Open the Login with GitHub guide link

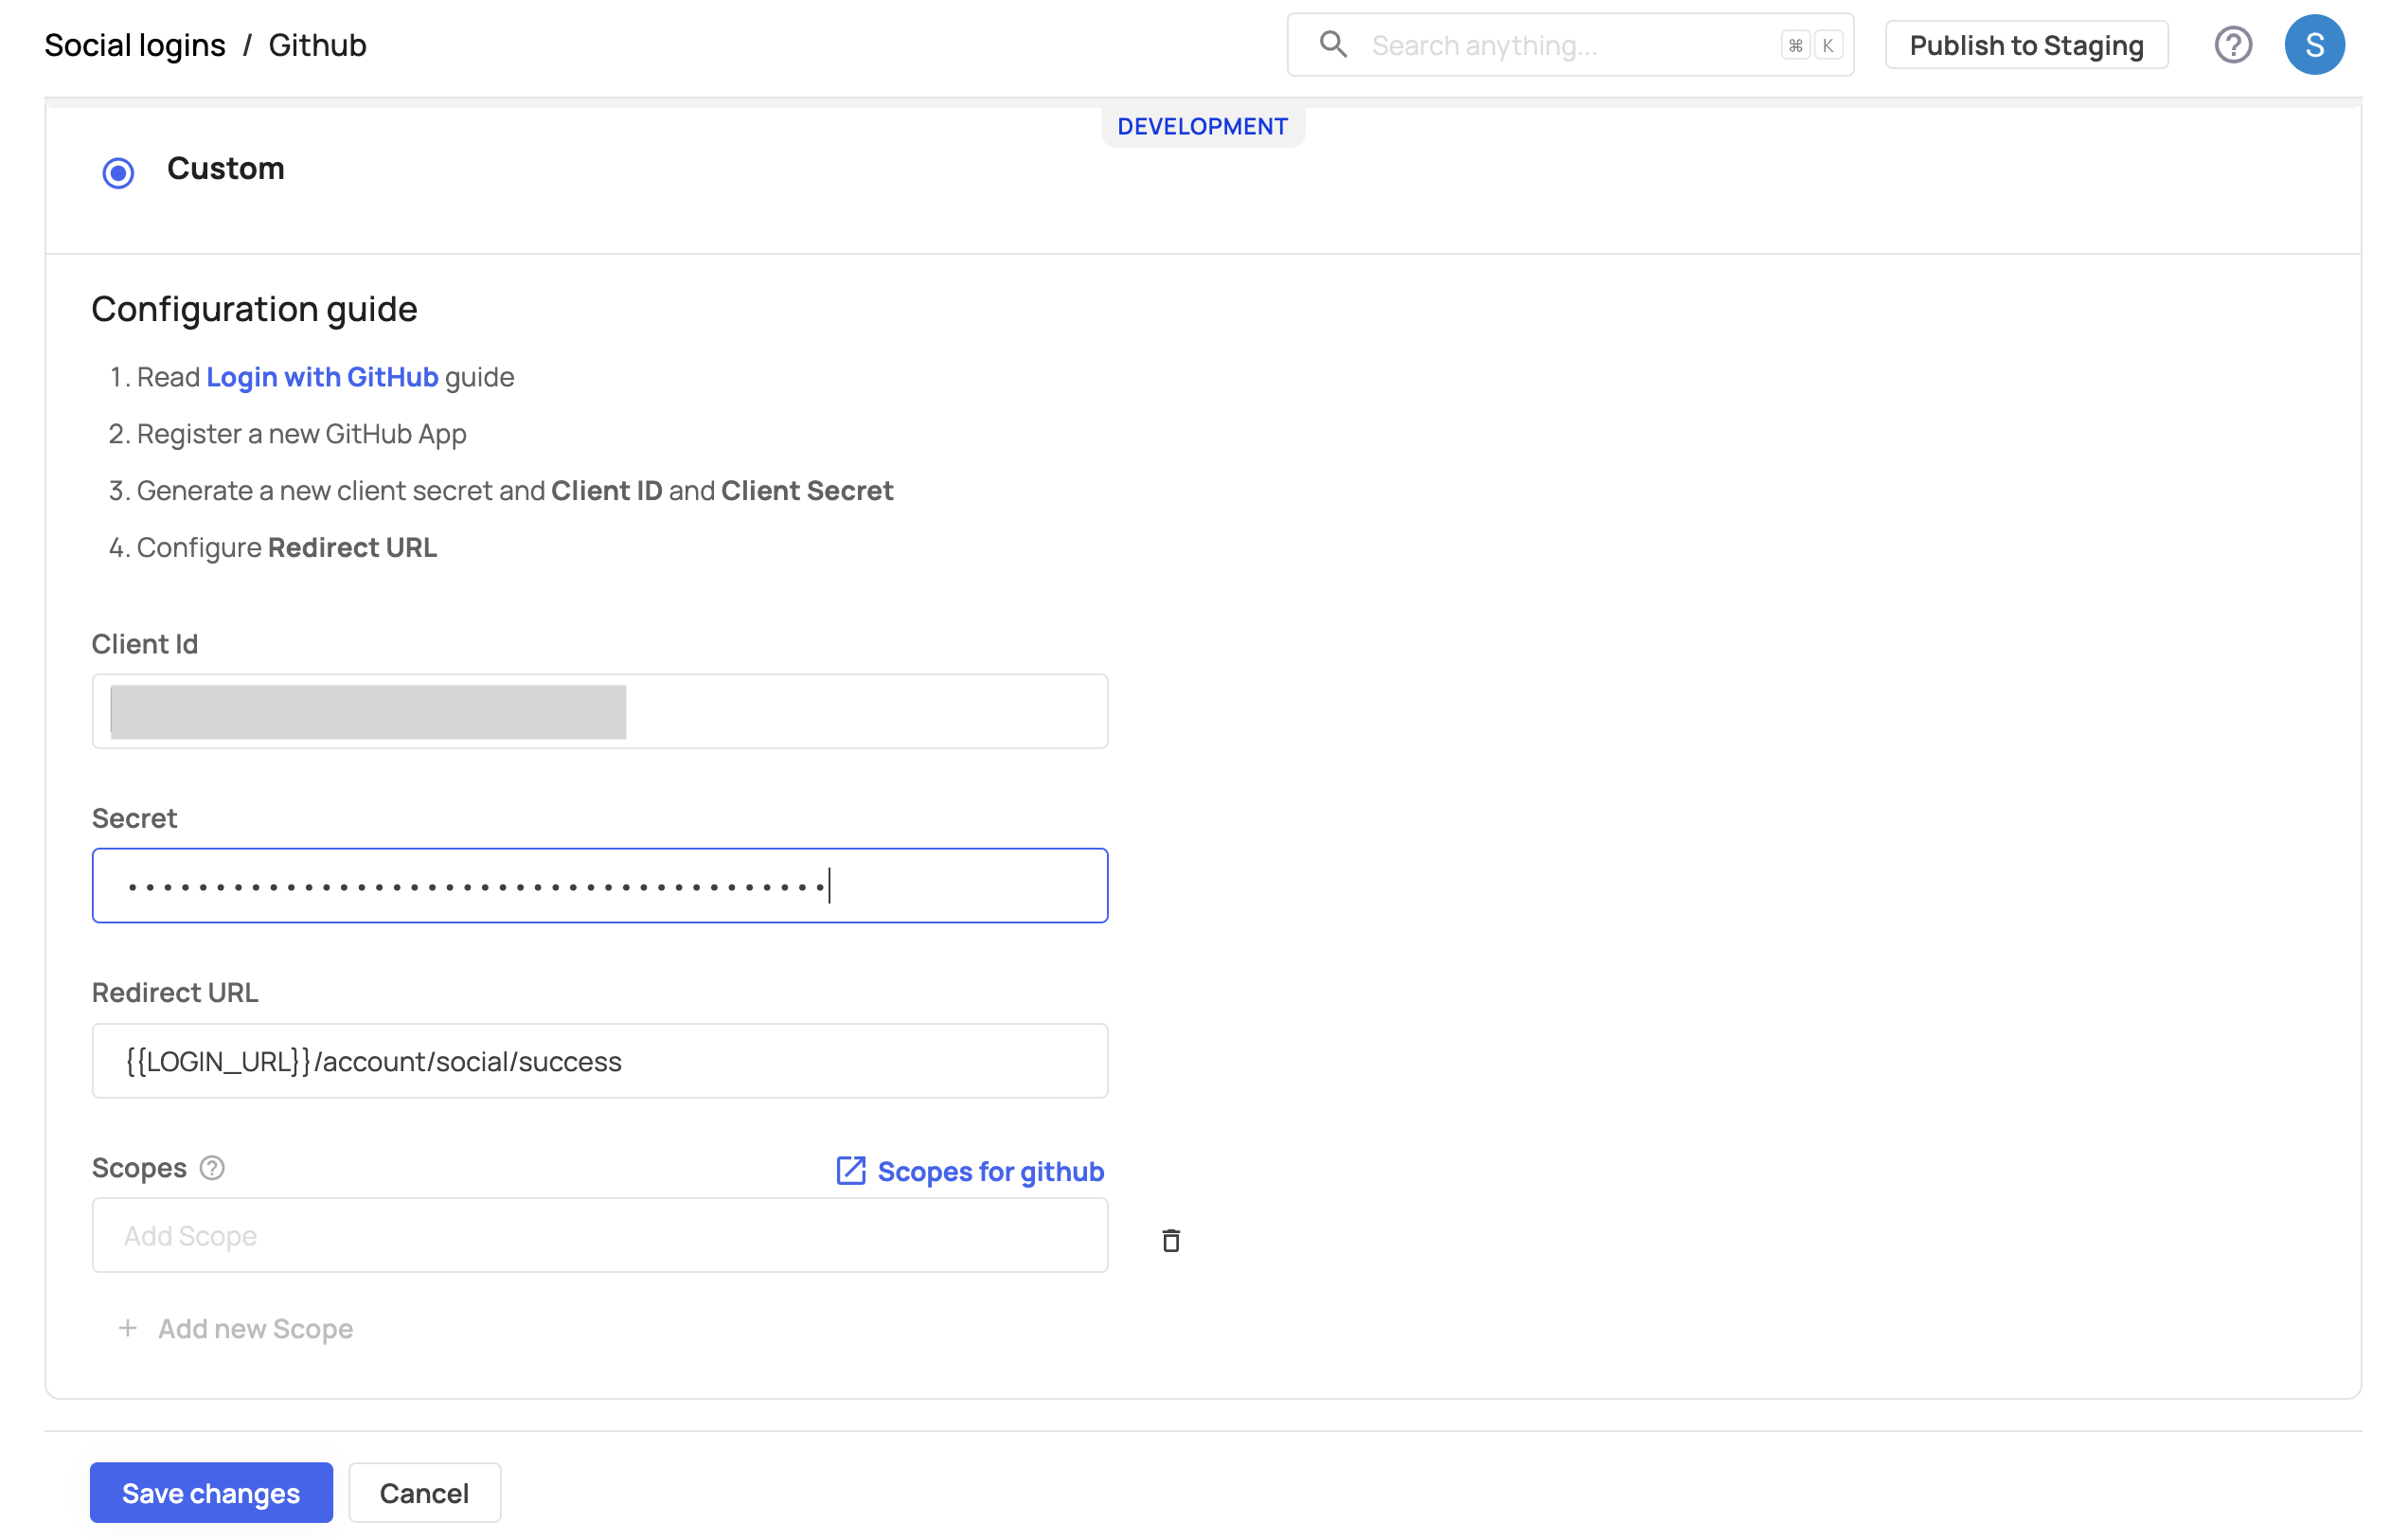pyautogui.click(x=322, y=377)
